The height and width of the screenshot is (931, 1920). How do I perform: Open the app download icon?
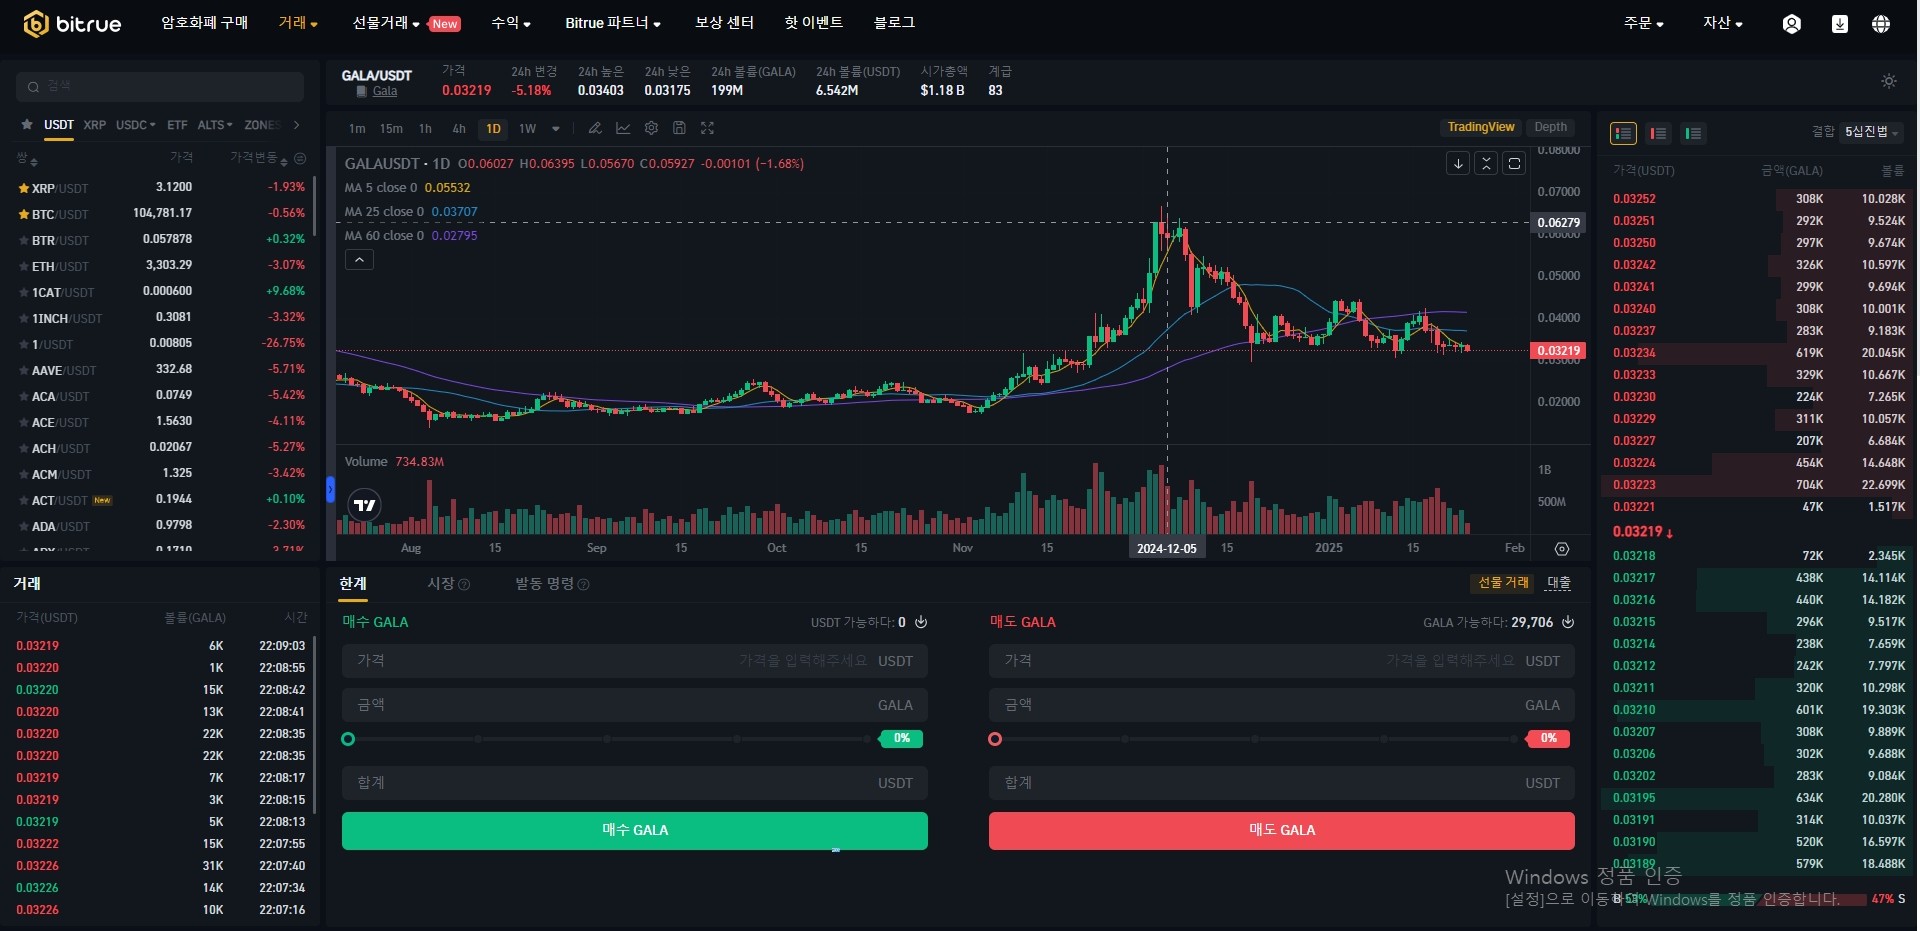(1839, 24)
